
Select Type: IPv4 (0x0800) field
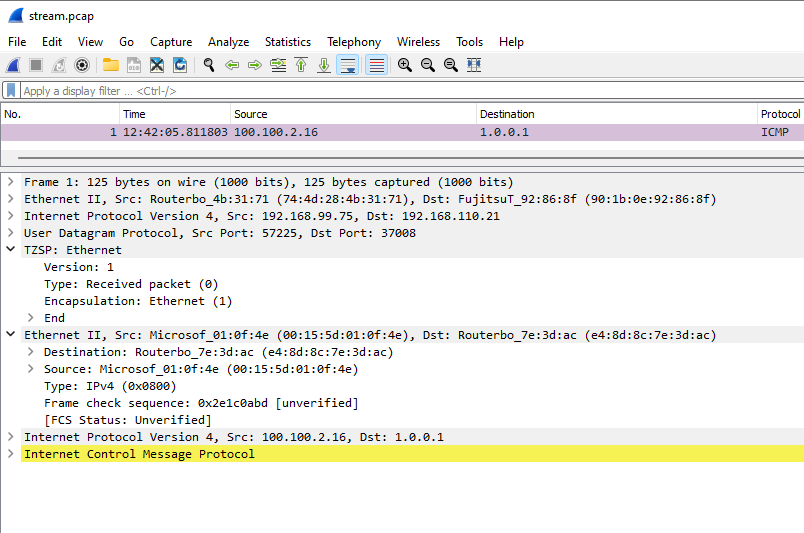point(110,386)
